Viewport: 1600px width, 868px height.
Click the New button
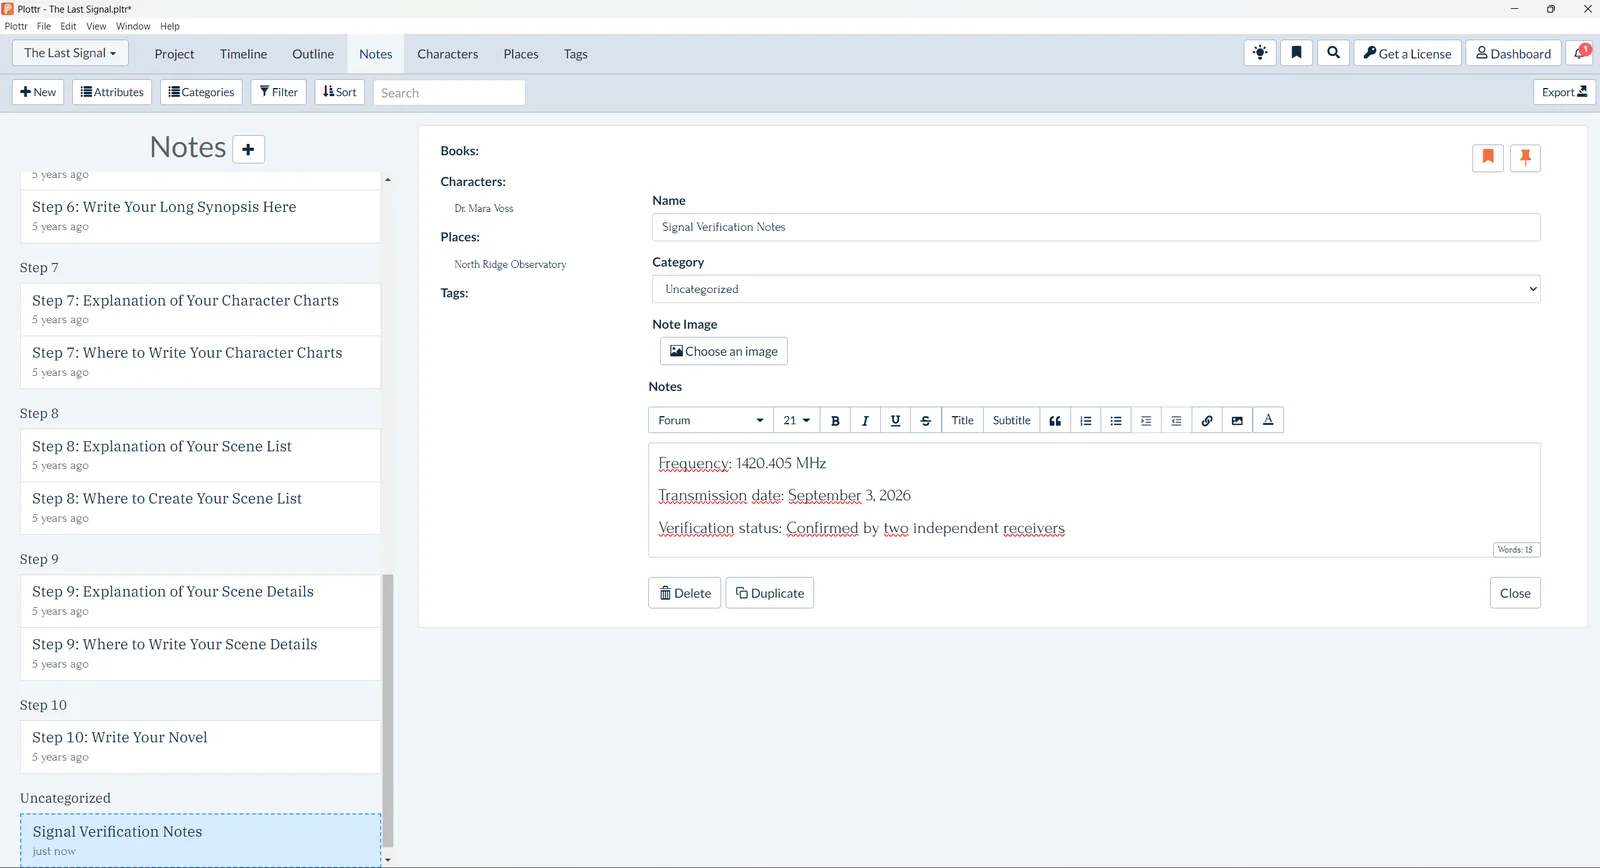coord(38,92)
